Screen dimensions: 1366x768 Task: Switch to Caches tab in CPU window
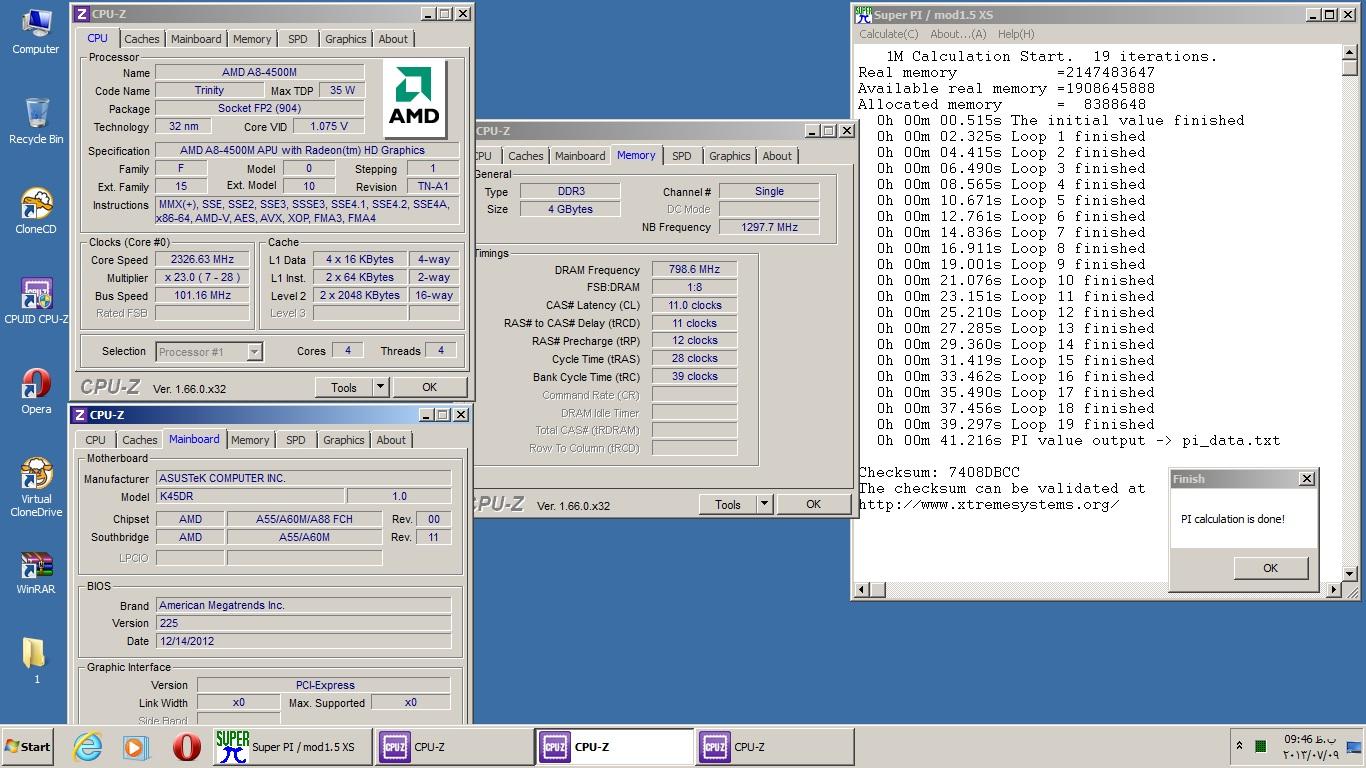pos(141,39)
